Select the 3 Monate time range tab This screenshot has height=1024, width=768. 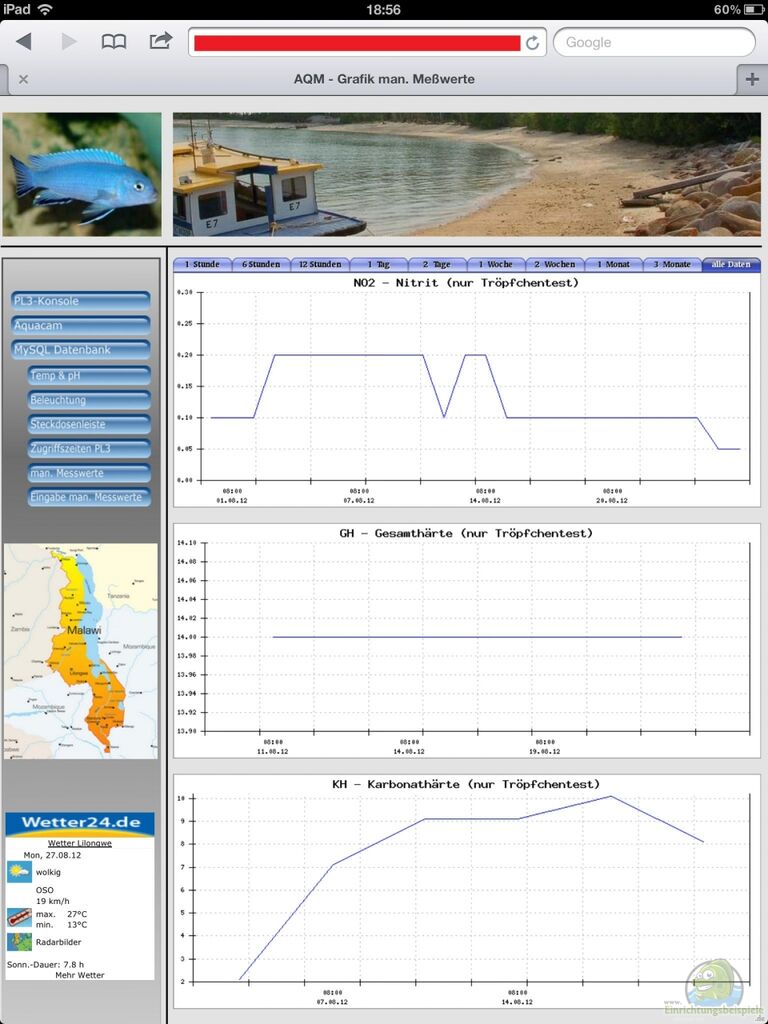[x=672, y=264]
